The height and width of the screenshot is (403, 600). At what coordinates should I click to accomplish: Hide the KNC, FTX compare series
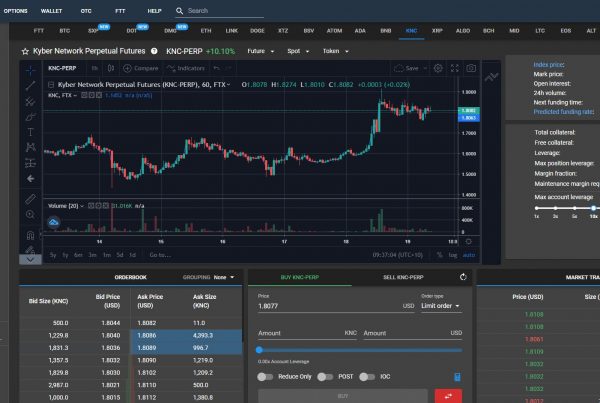click(85, 95)
